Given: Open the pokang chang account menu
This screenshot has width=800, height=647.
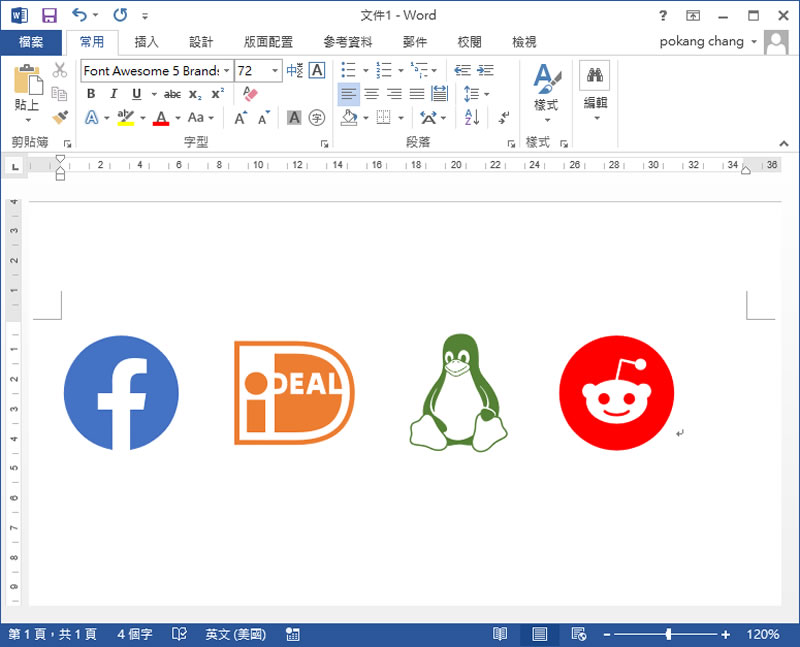Looking at the screenshot, I should click(708, 41).
